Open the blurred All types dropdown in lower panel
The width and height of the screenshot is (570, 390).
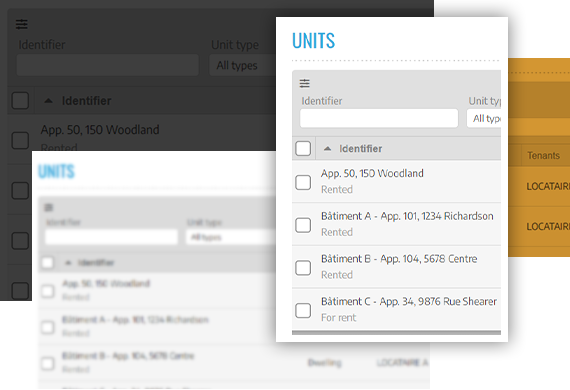pyautogui.click(x=230, y=237)
